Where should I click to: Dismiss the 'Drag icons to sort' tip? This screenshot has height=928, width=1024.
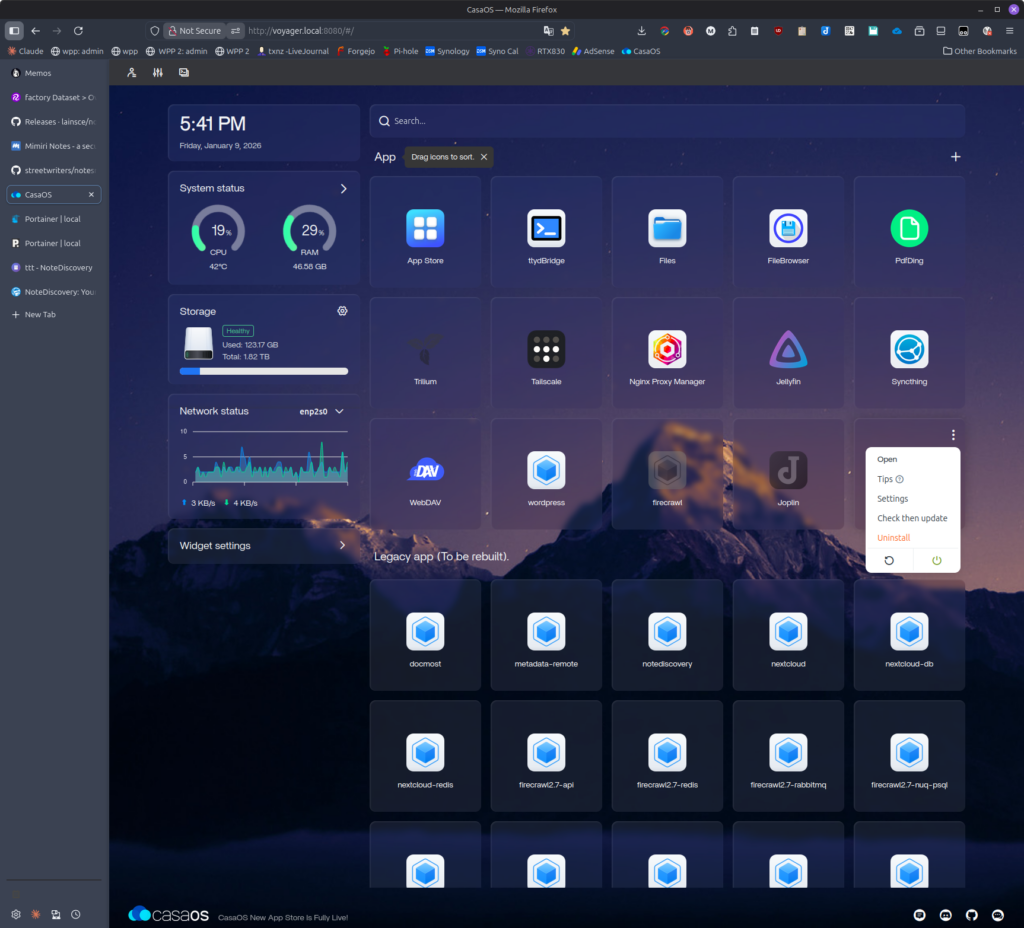point(484,157)
